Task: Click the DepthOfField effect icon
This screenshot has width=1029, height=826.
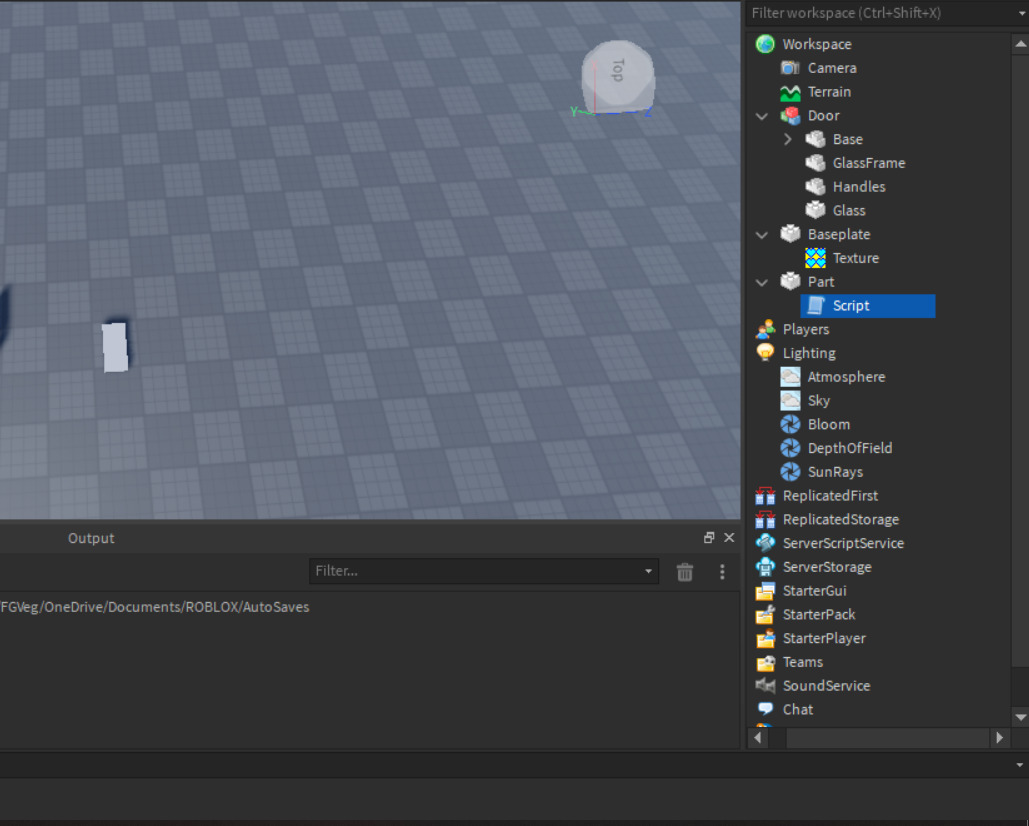Action: (790, 448)
